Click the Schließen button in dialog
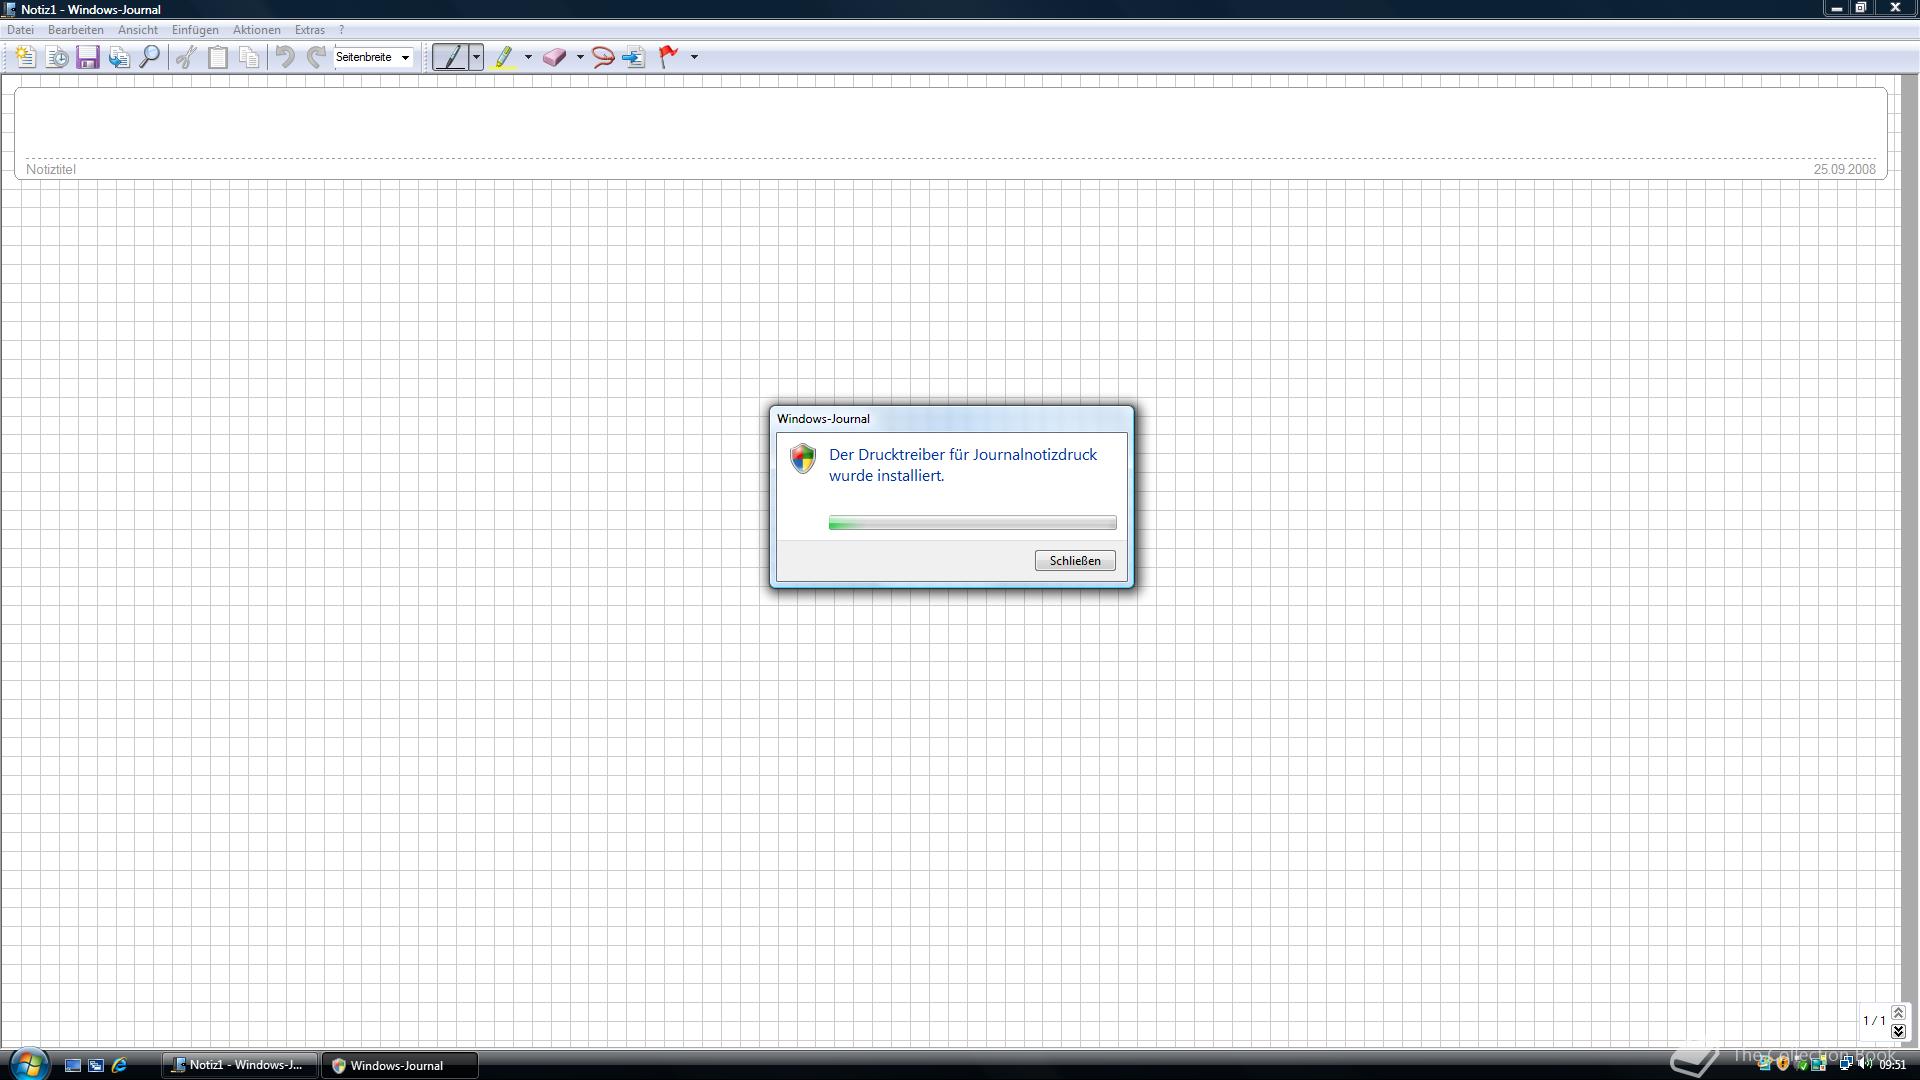This screenshot has width=1920, height=1080. coord(1075,561)
